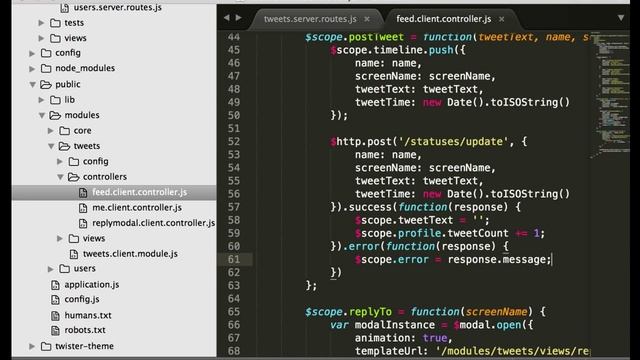Click line number 65 in gutter
Viewport: 640px width, 360px height.
[x=234, y=312]
